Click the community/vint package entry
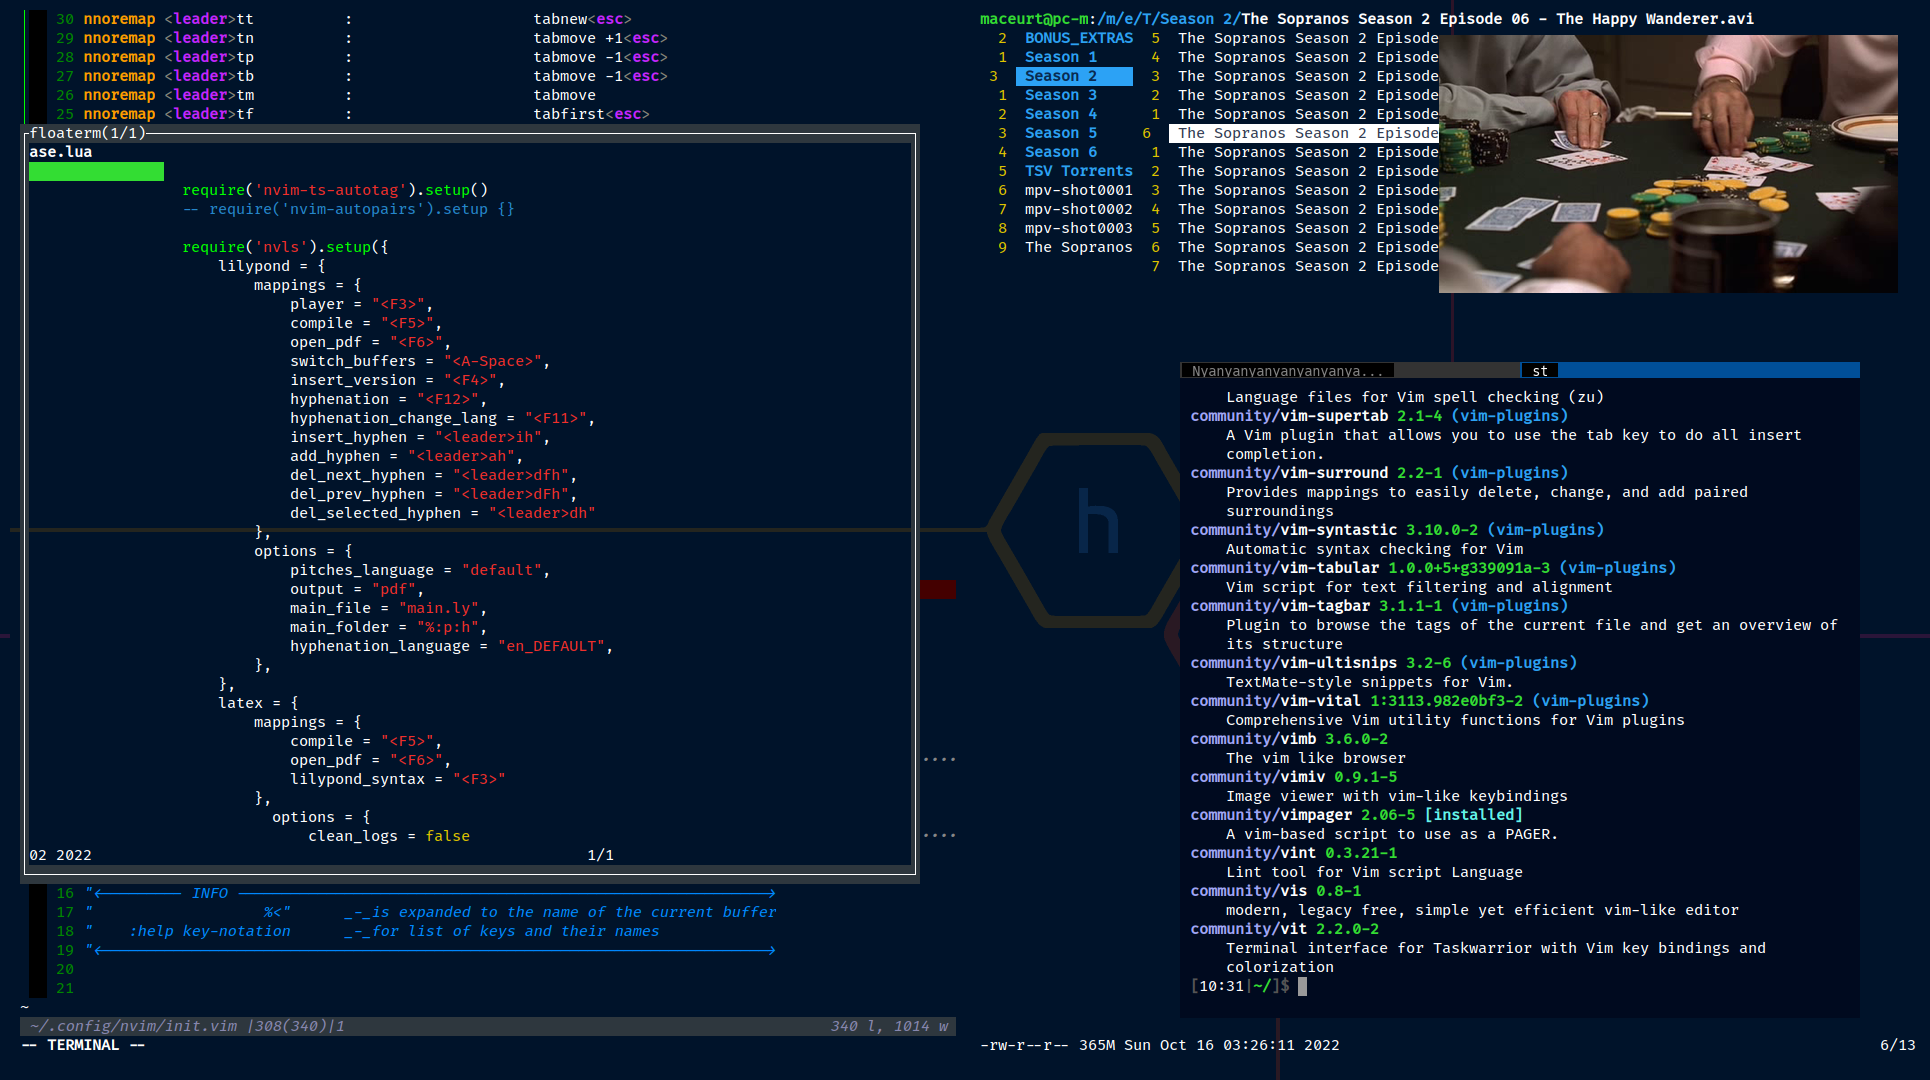Viewport: 1930px width, 1080px height. pyautogui.click(x=1293, y=853)
